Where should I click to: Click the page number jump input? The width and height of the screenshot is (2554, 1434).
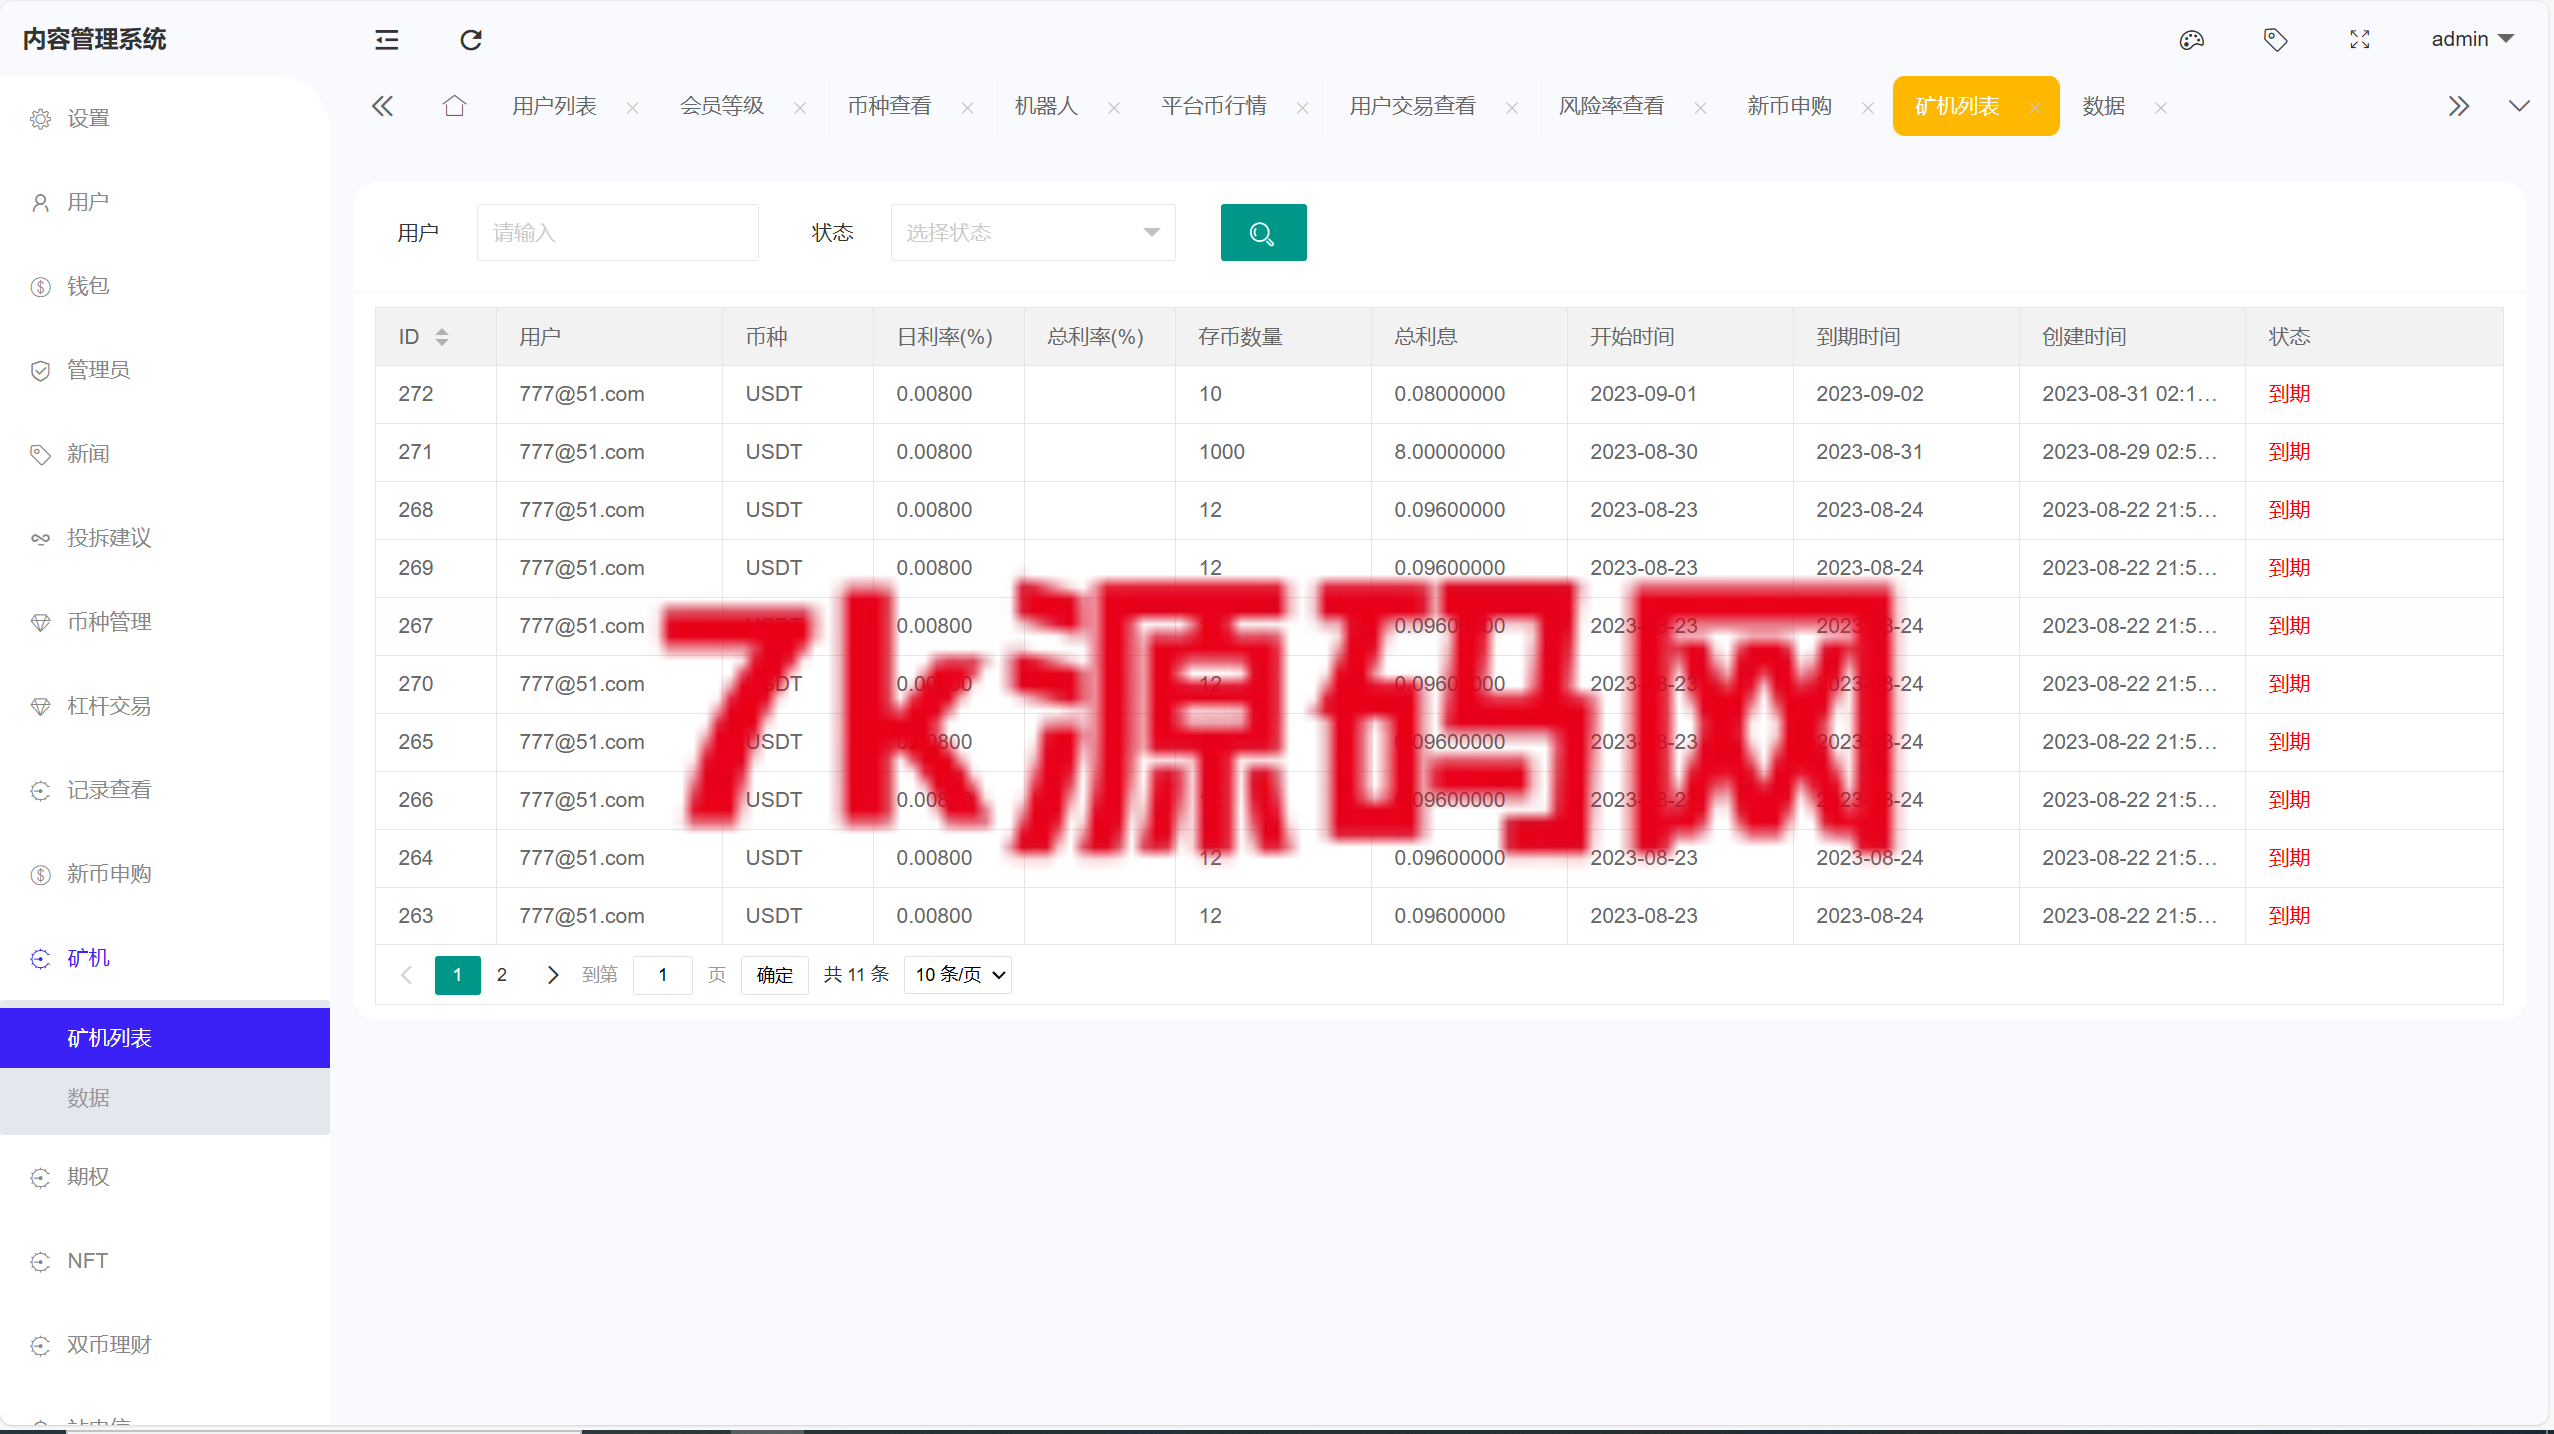[662, 975]
